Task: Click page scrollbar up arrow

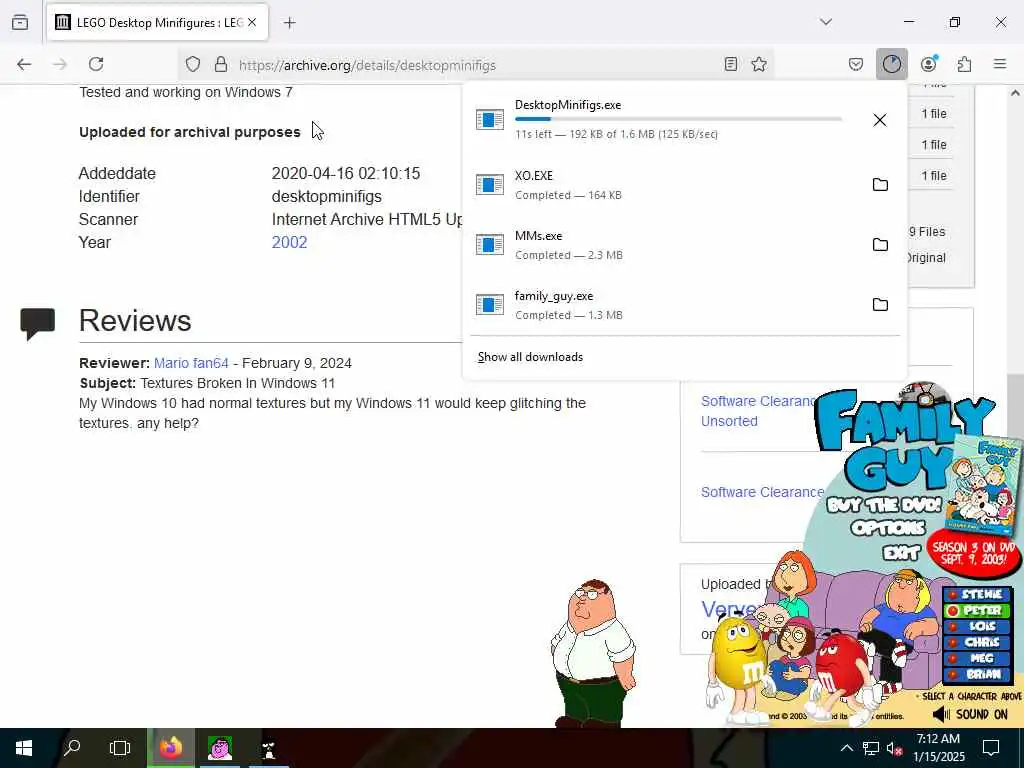Action: 1016,93
